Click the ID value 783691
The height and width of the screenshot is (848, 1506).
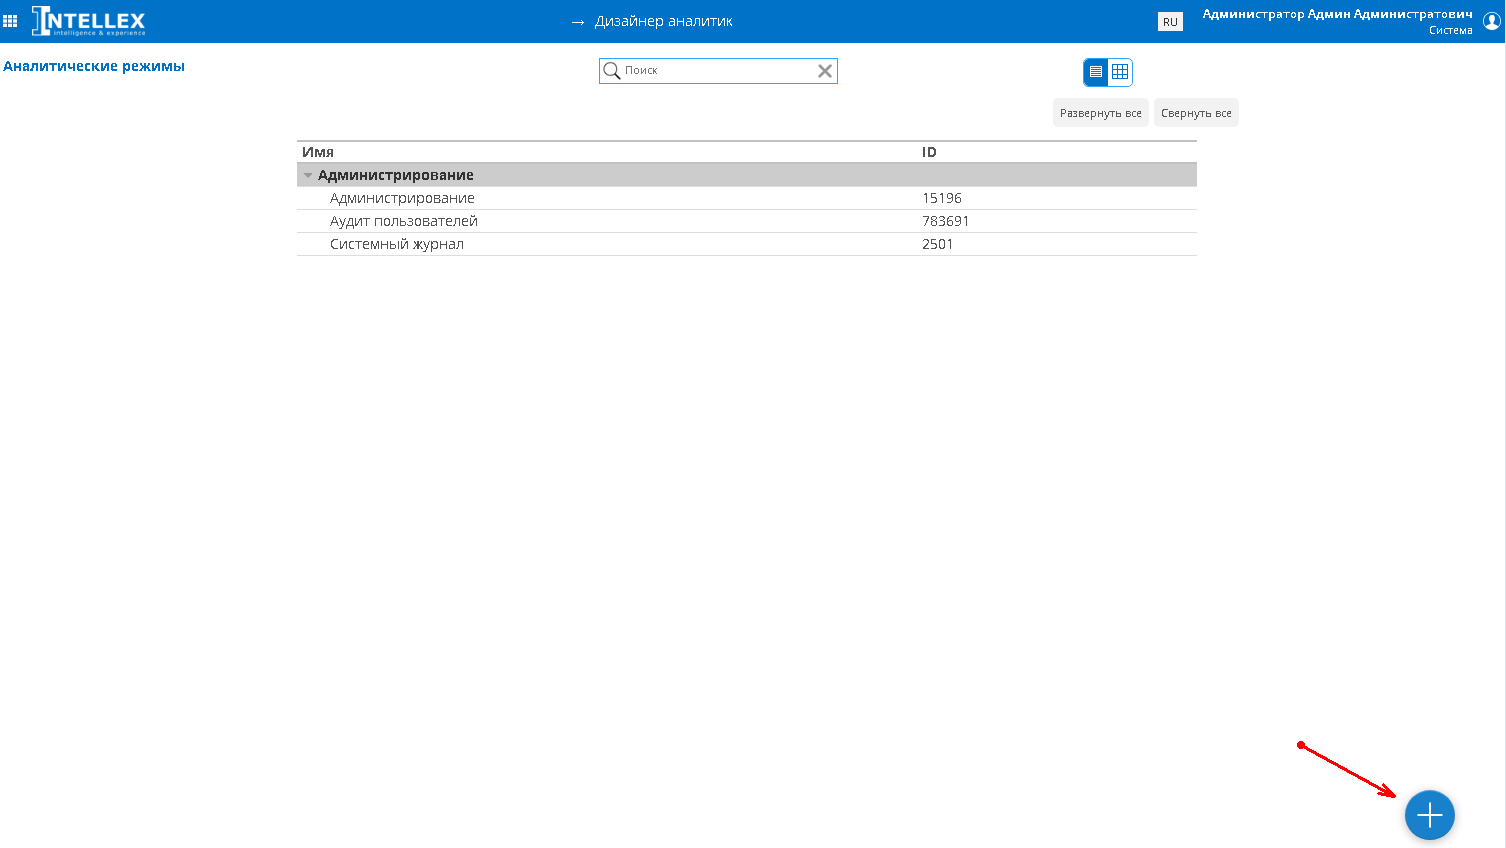(946, 221)
